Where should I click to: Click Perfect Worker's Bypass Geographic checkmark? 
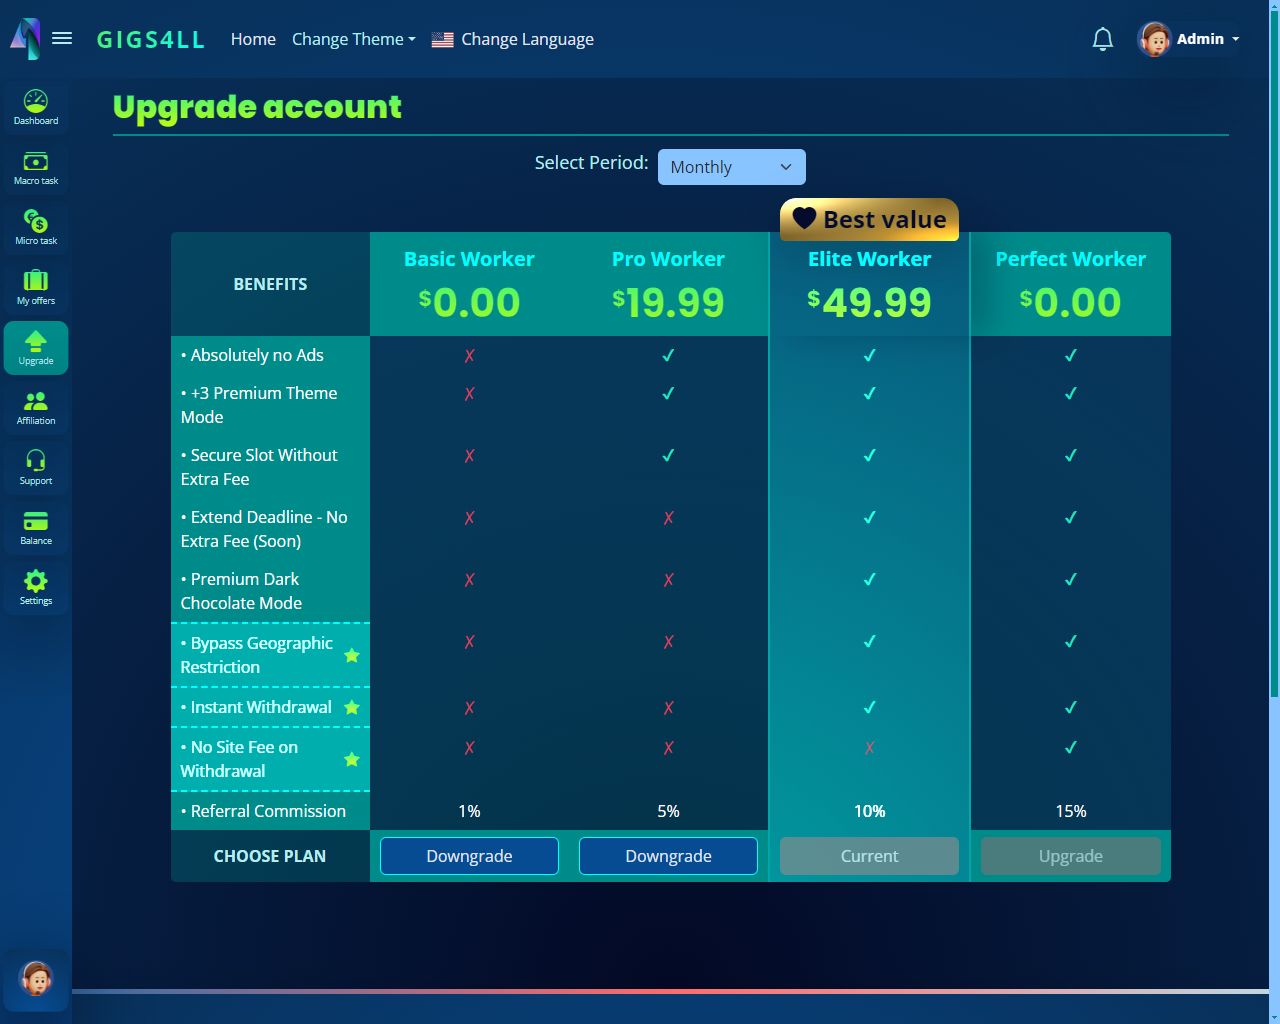[1070, 641]
